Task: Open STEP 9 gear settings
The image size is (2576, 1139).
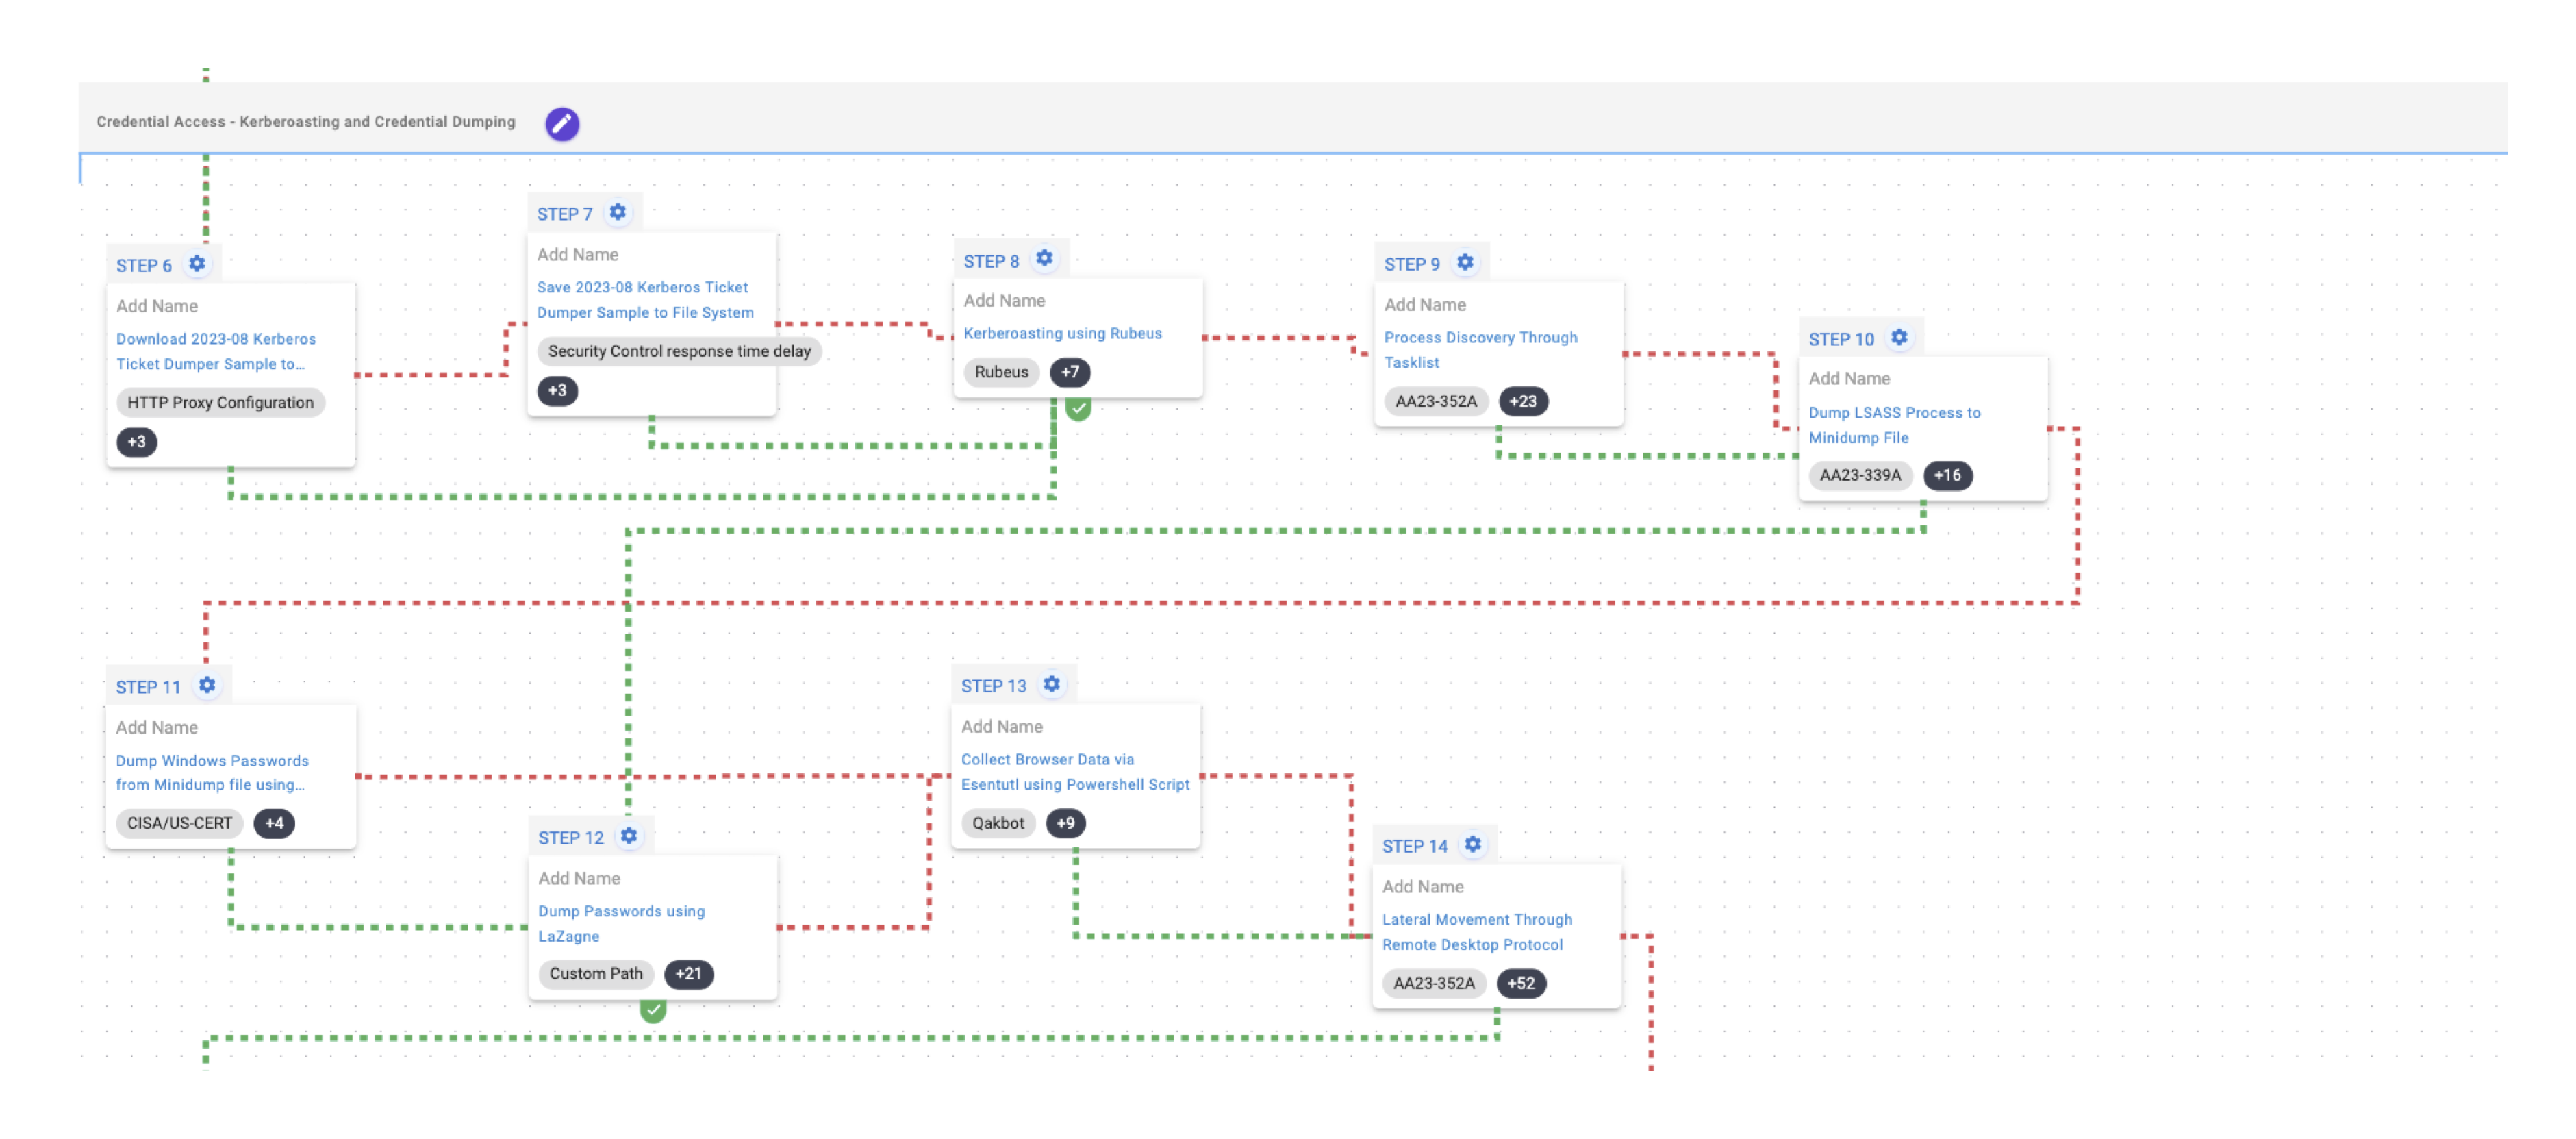Action: point(1465,262)
